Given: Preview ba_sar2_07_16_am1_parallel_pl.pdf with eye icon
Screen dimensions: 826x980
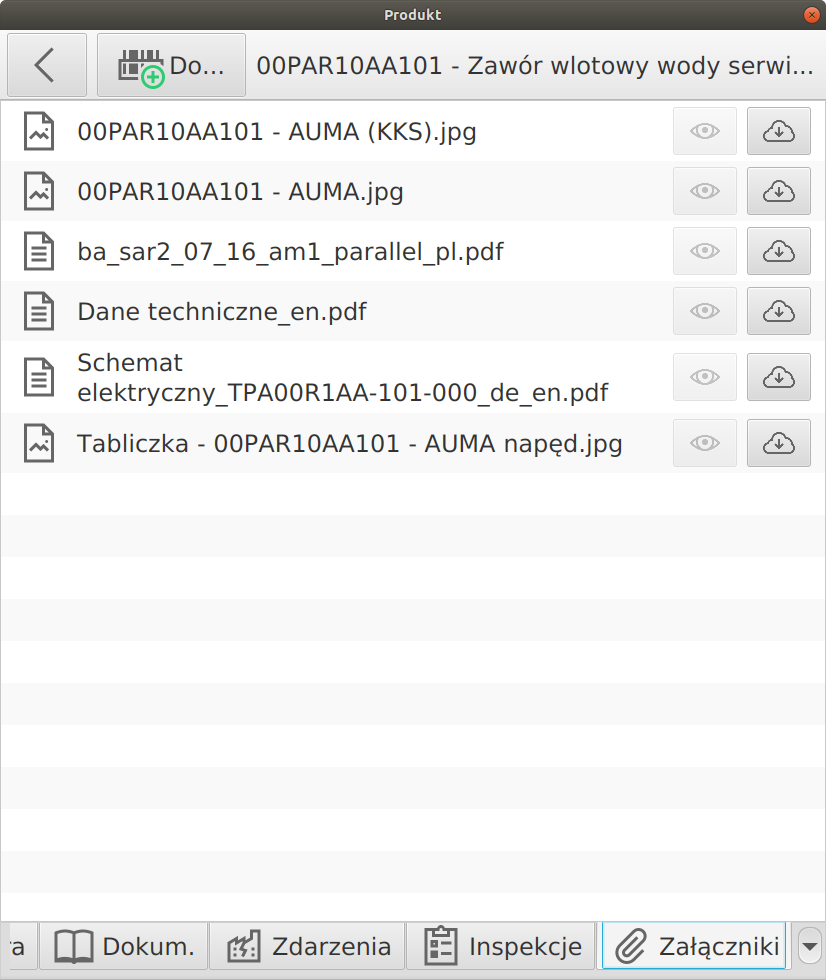Looking at the screenshot, I should coord(705,251).
